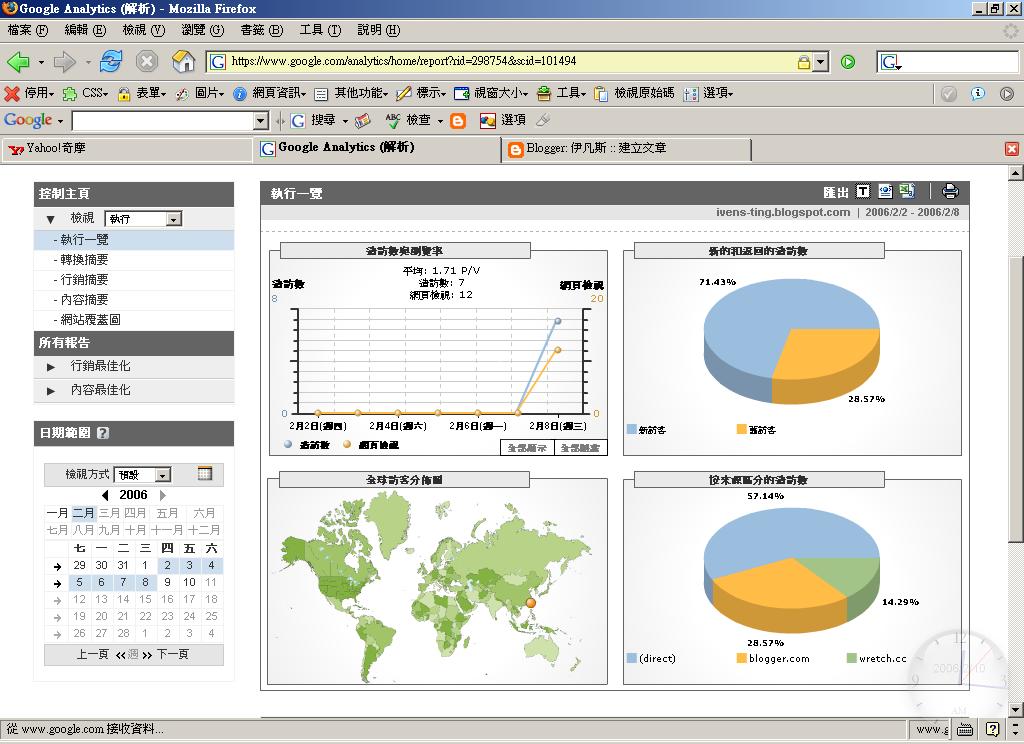
Task: Open the 視窗大小 resize menu
Action: click(x=491, y=93)
